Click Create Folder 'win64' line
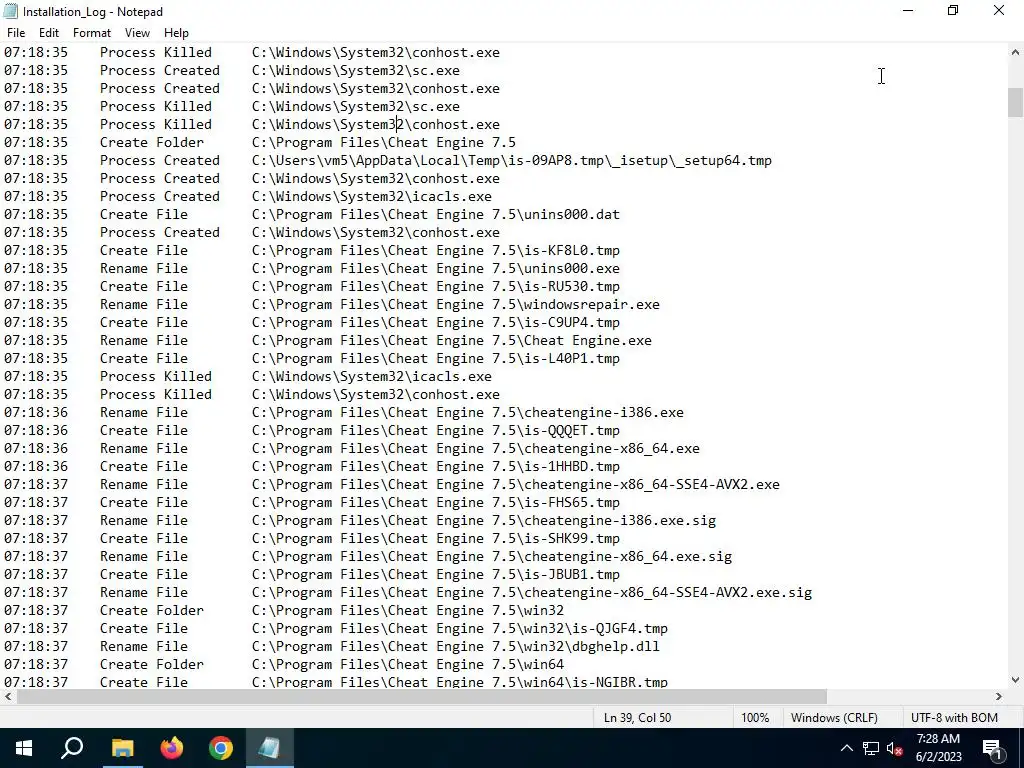 (284, 665)
